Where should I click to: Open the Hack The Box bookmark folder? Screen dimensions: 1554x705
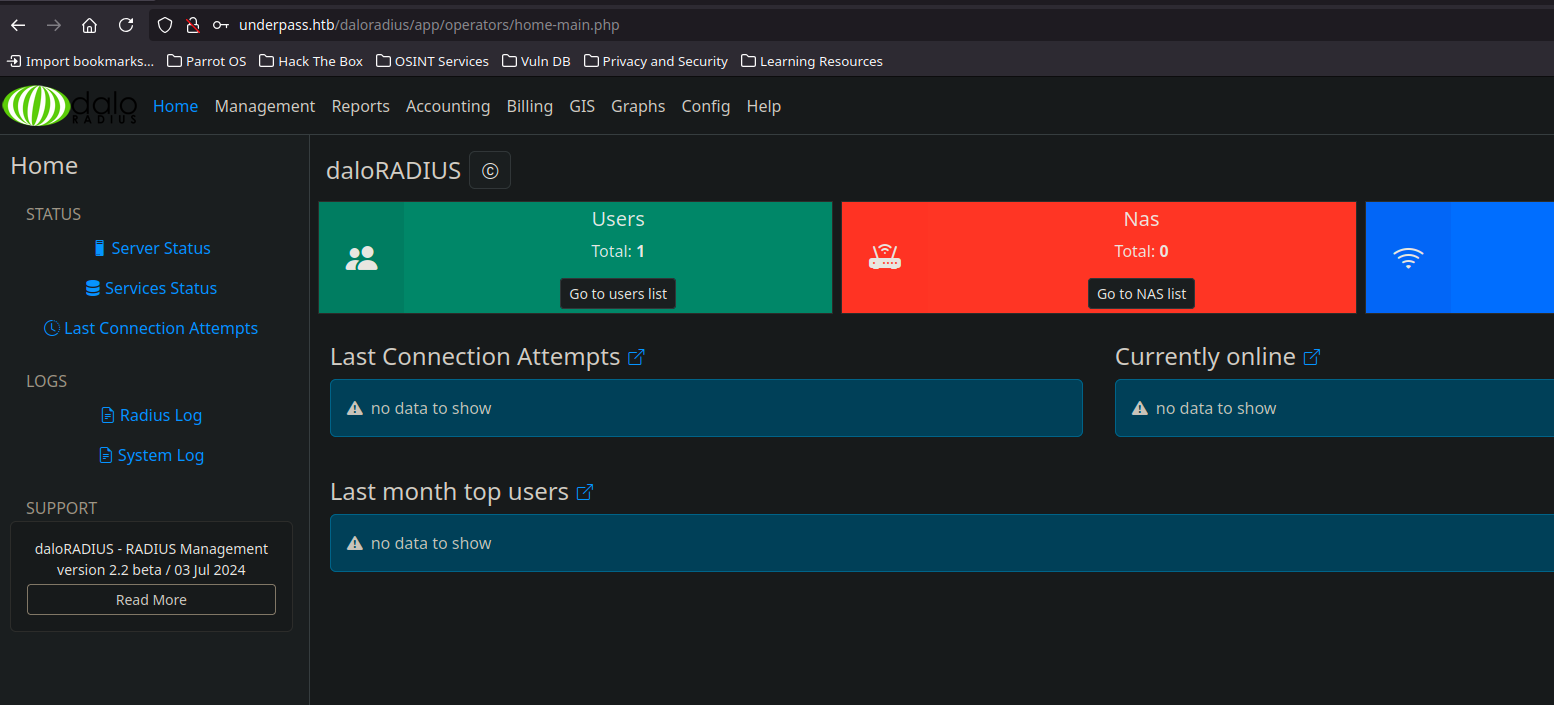point(311,61)
